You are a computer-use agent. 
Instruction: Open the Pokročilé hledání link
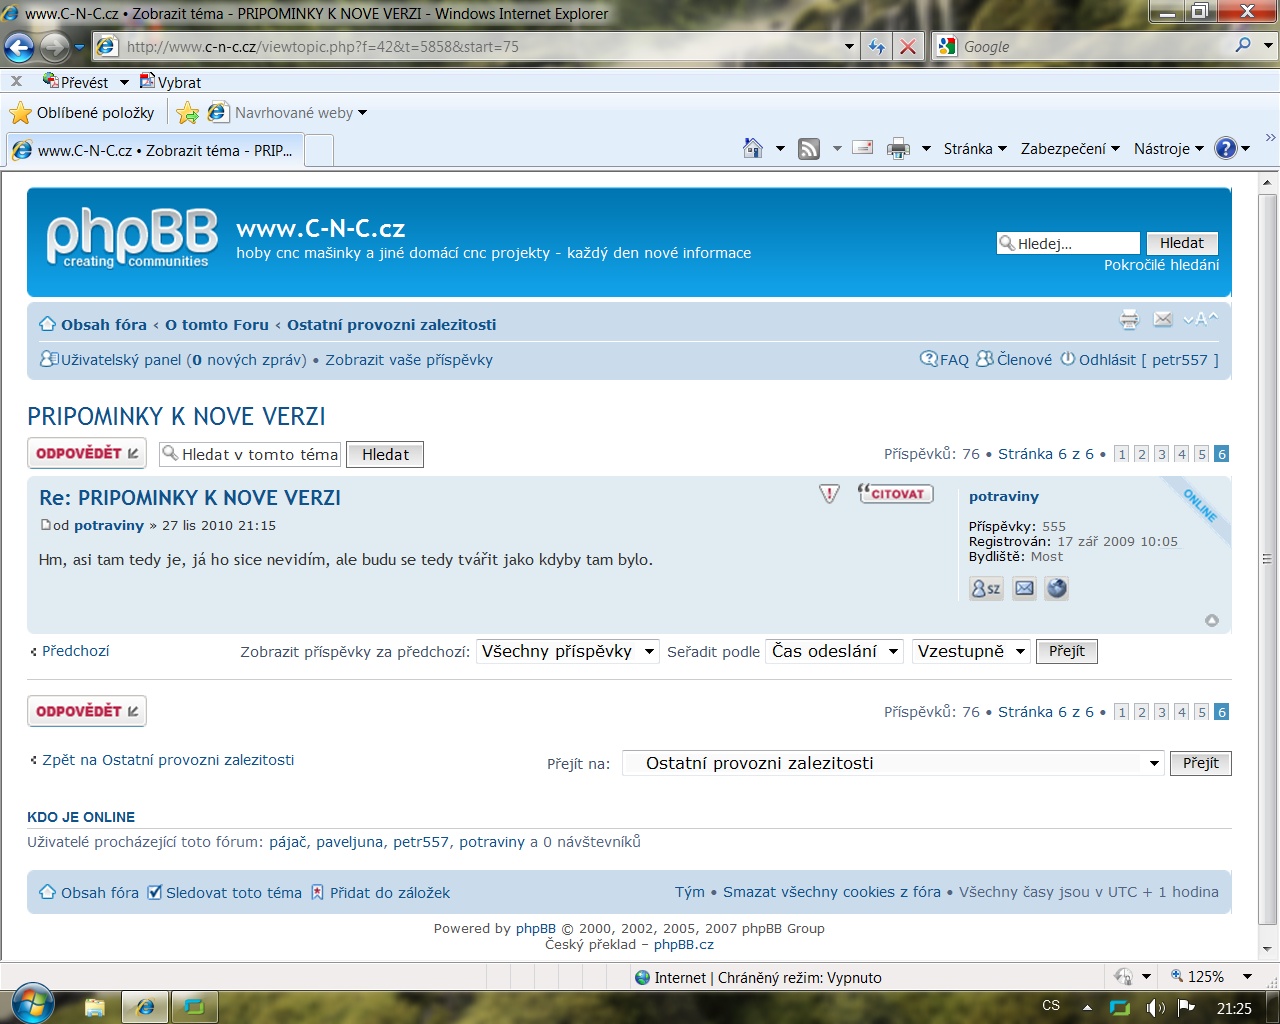[1161, 265]
